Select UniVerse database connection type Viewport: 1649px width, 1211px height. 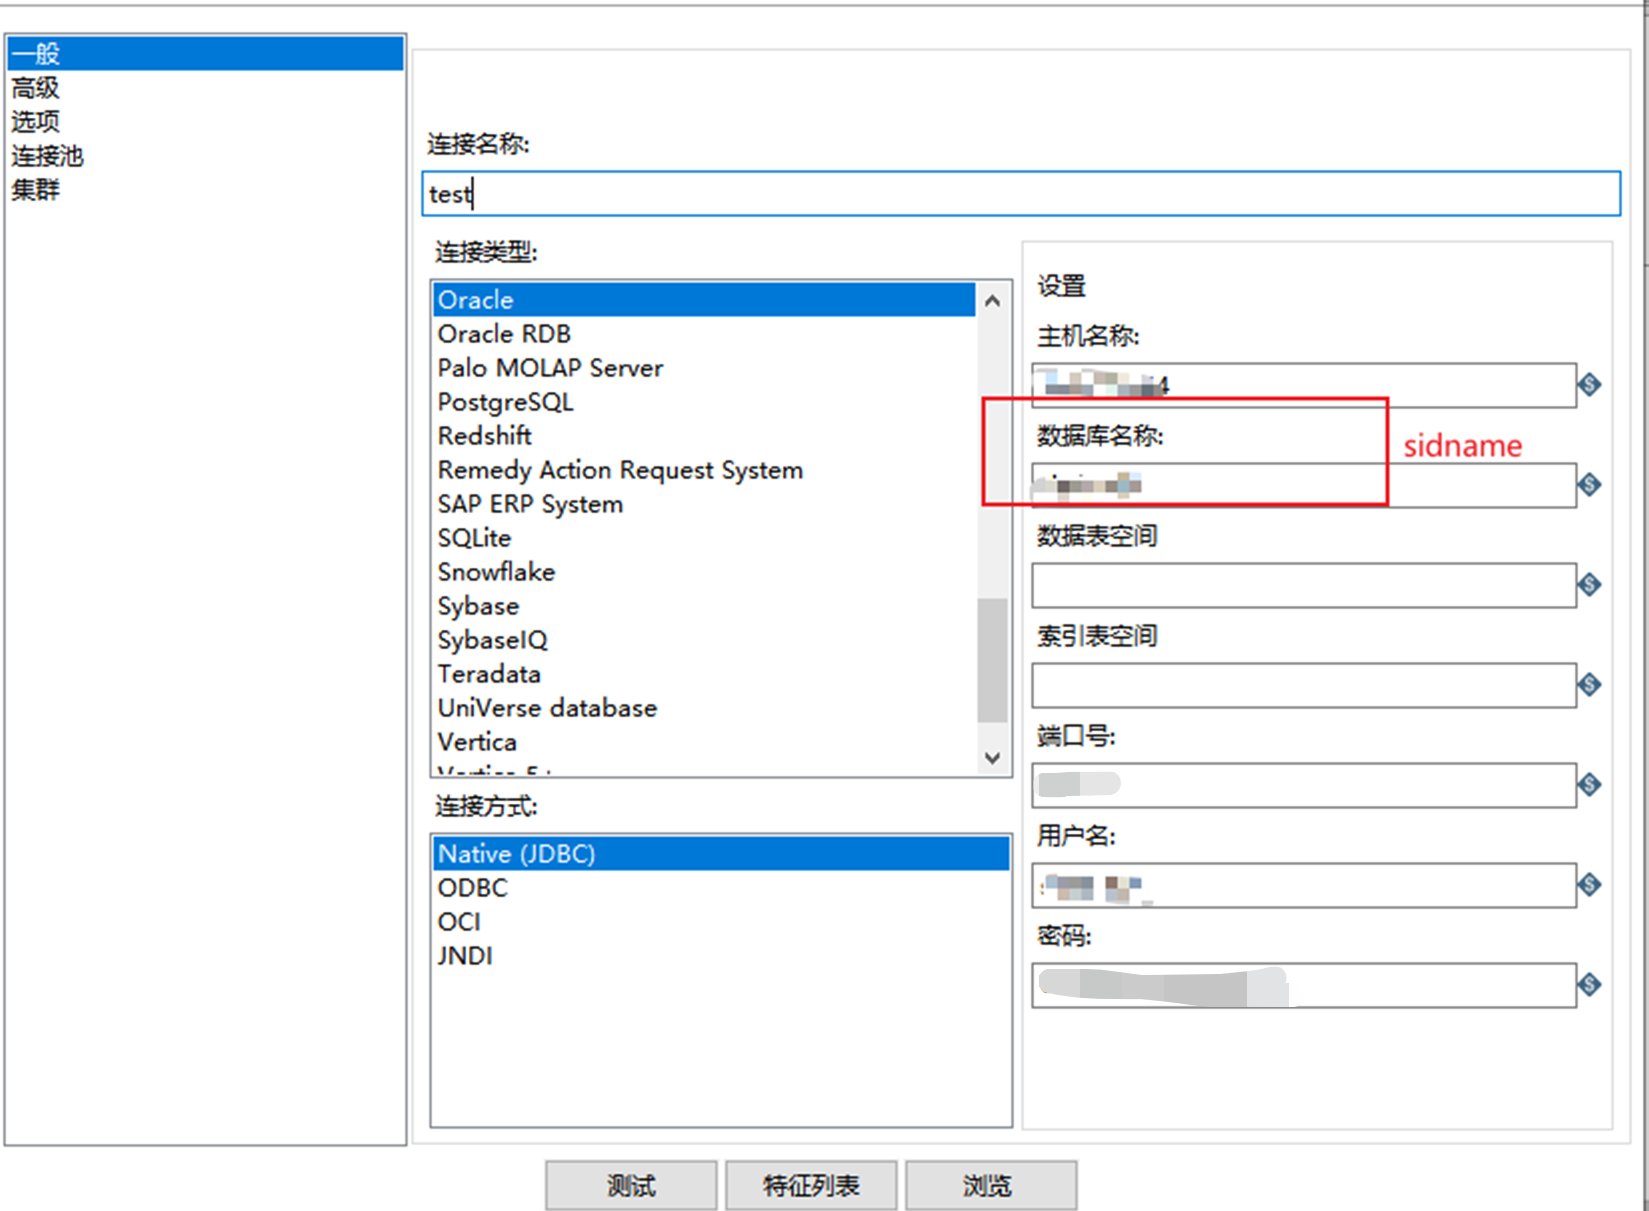(704, 708)
